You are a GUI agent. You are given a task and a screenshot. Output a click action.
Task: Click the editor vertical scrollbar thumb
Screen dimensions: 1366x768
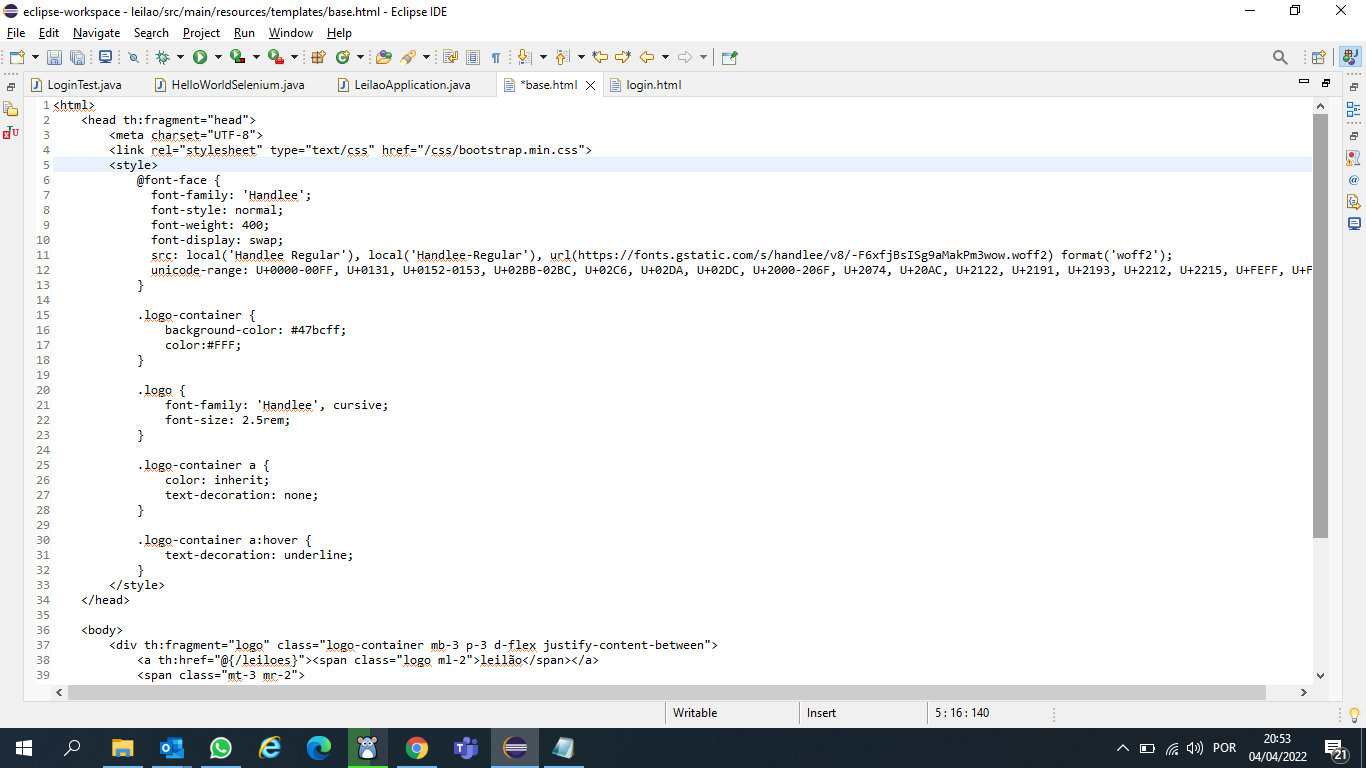1320,326
